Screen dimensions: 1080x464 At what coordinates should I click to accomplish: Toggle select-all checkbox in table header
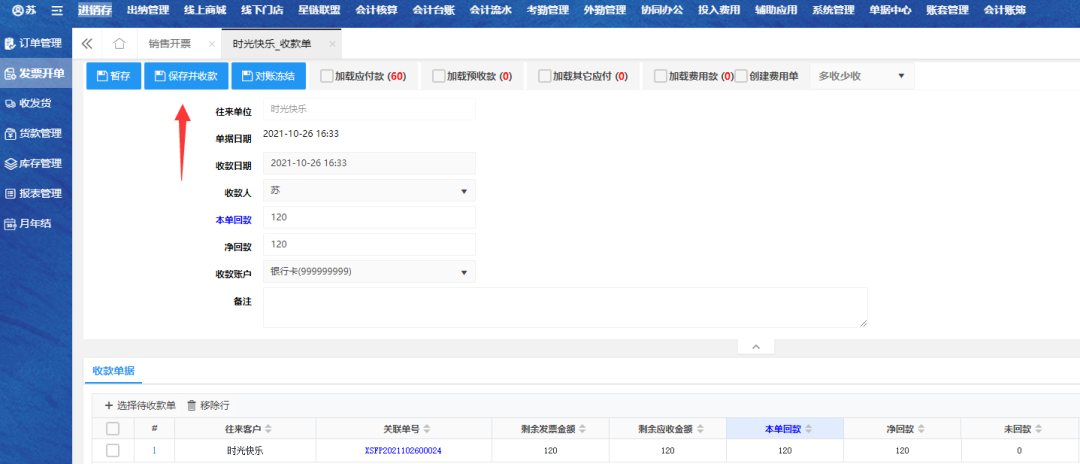tap(113, 428)
